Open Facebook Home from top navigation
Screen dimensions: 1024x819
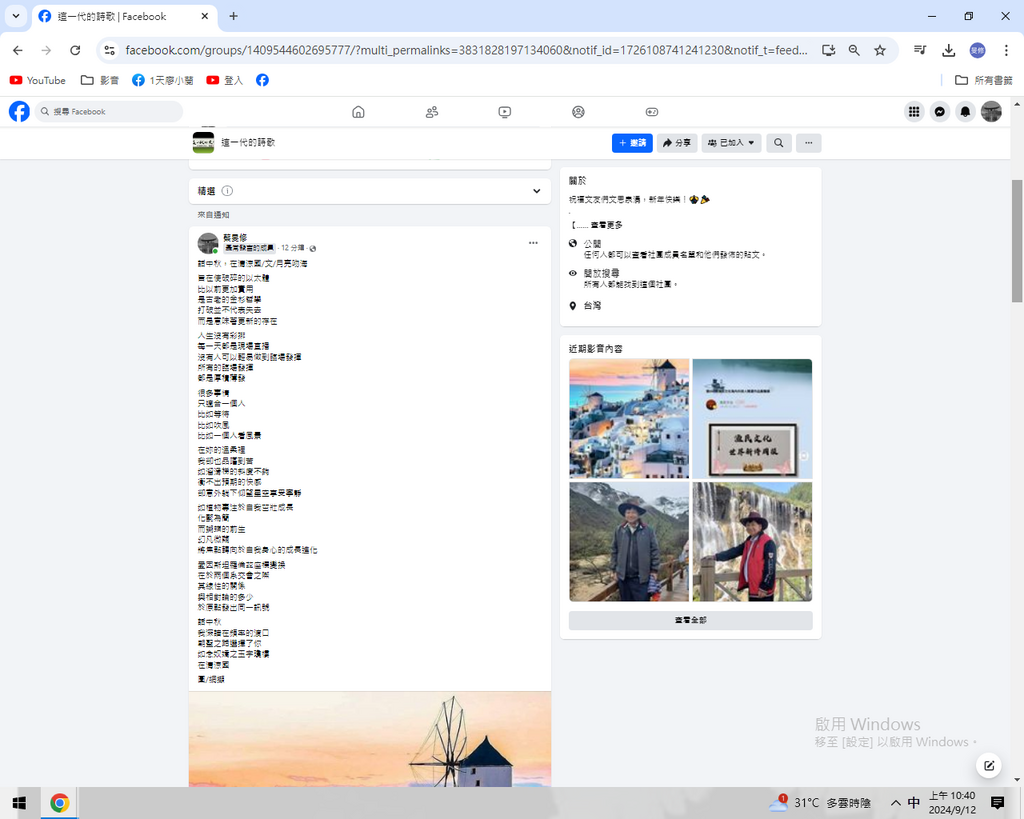pos(358,112)
